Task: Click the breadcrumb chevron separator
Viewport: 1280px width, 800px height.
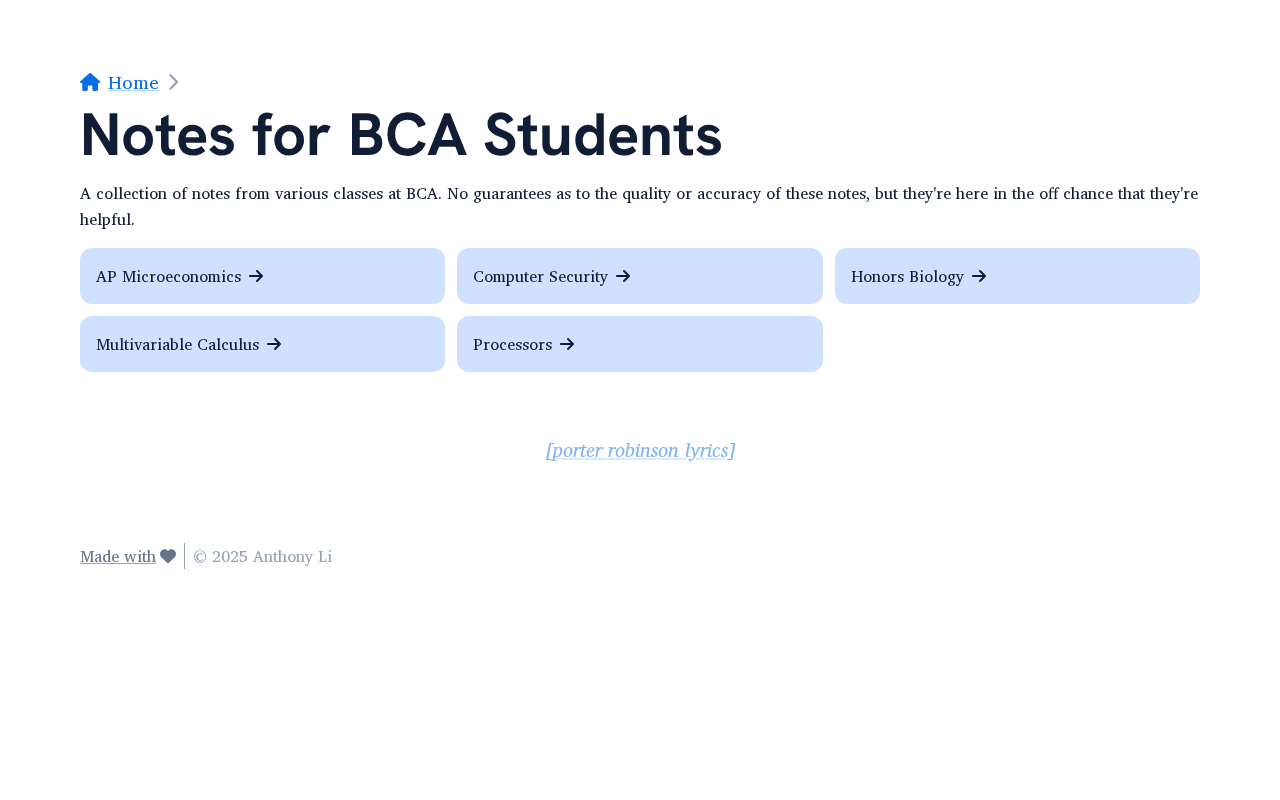Action: click(x=173, y=82)
